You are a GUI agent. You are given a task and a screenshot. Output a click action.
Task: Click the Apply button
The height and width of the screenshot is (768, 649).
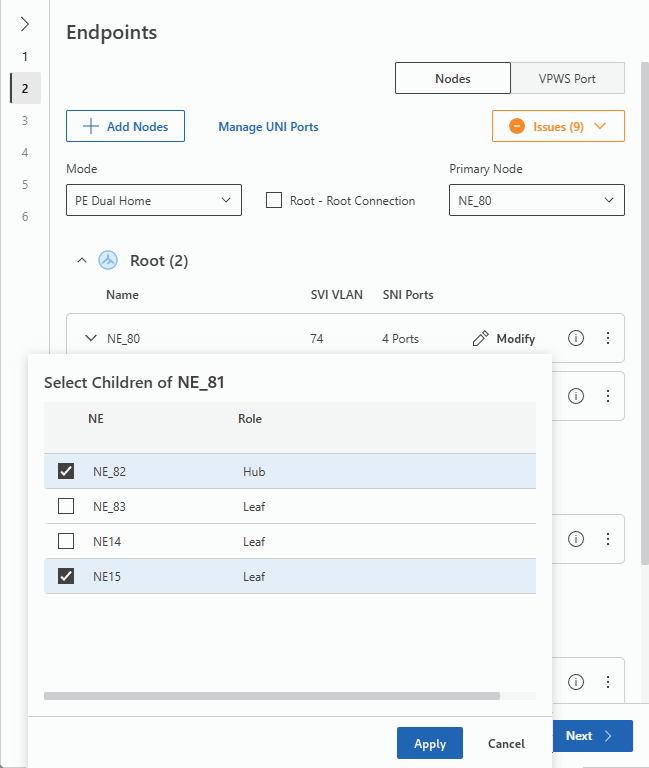(430, 744)
